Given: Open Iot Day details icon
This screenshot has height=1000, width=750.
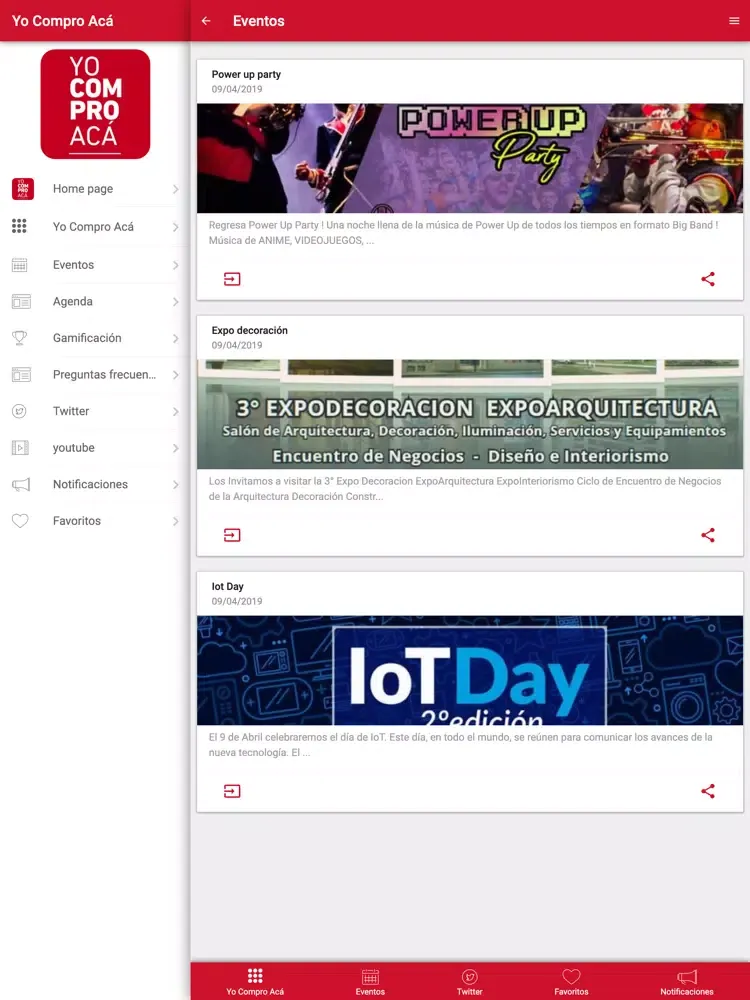Looking at the screenshot, I should [x=232, y=791].
